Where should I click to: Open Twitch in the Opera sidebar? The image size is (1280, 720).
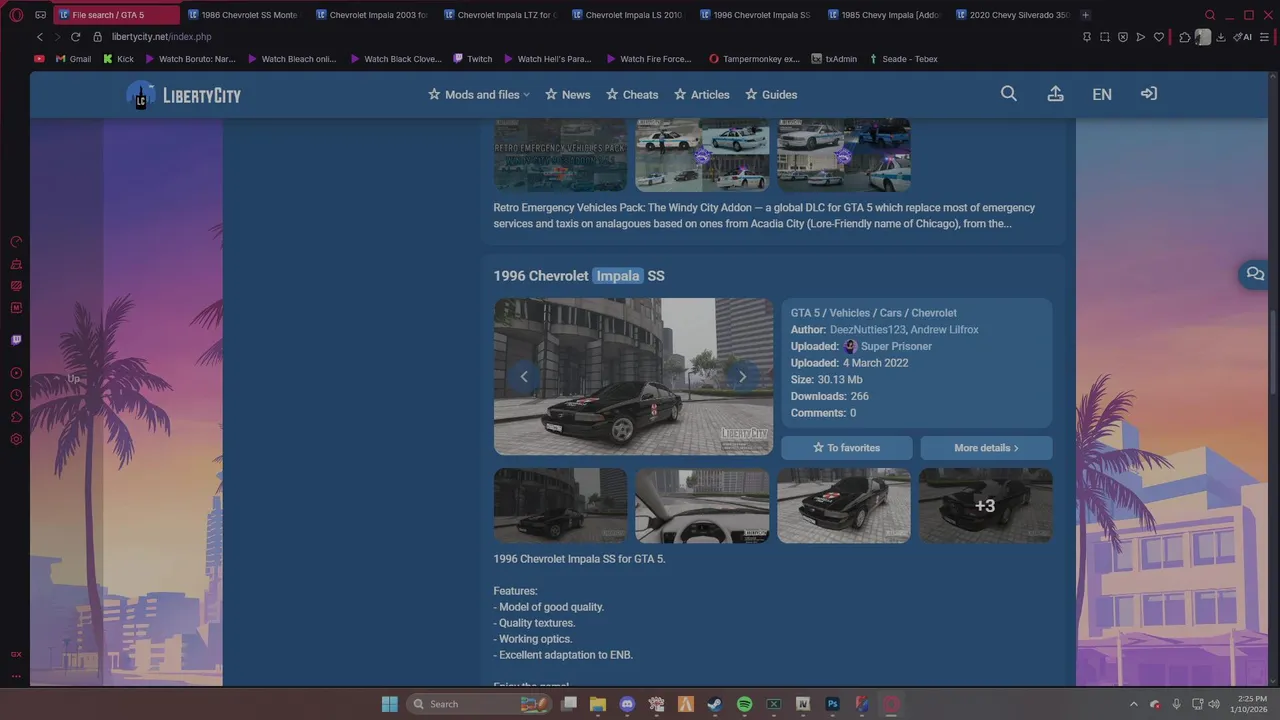click(x=16, y=340)
